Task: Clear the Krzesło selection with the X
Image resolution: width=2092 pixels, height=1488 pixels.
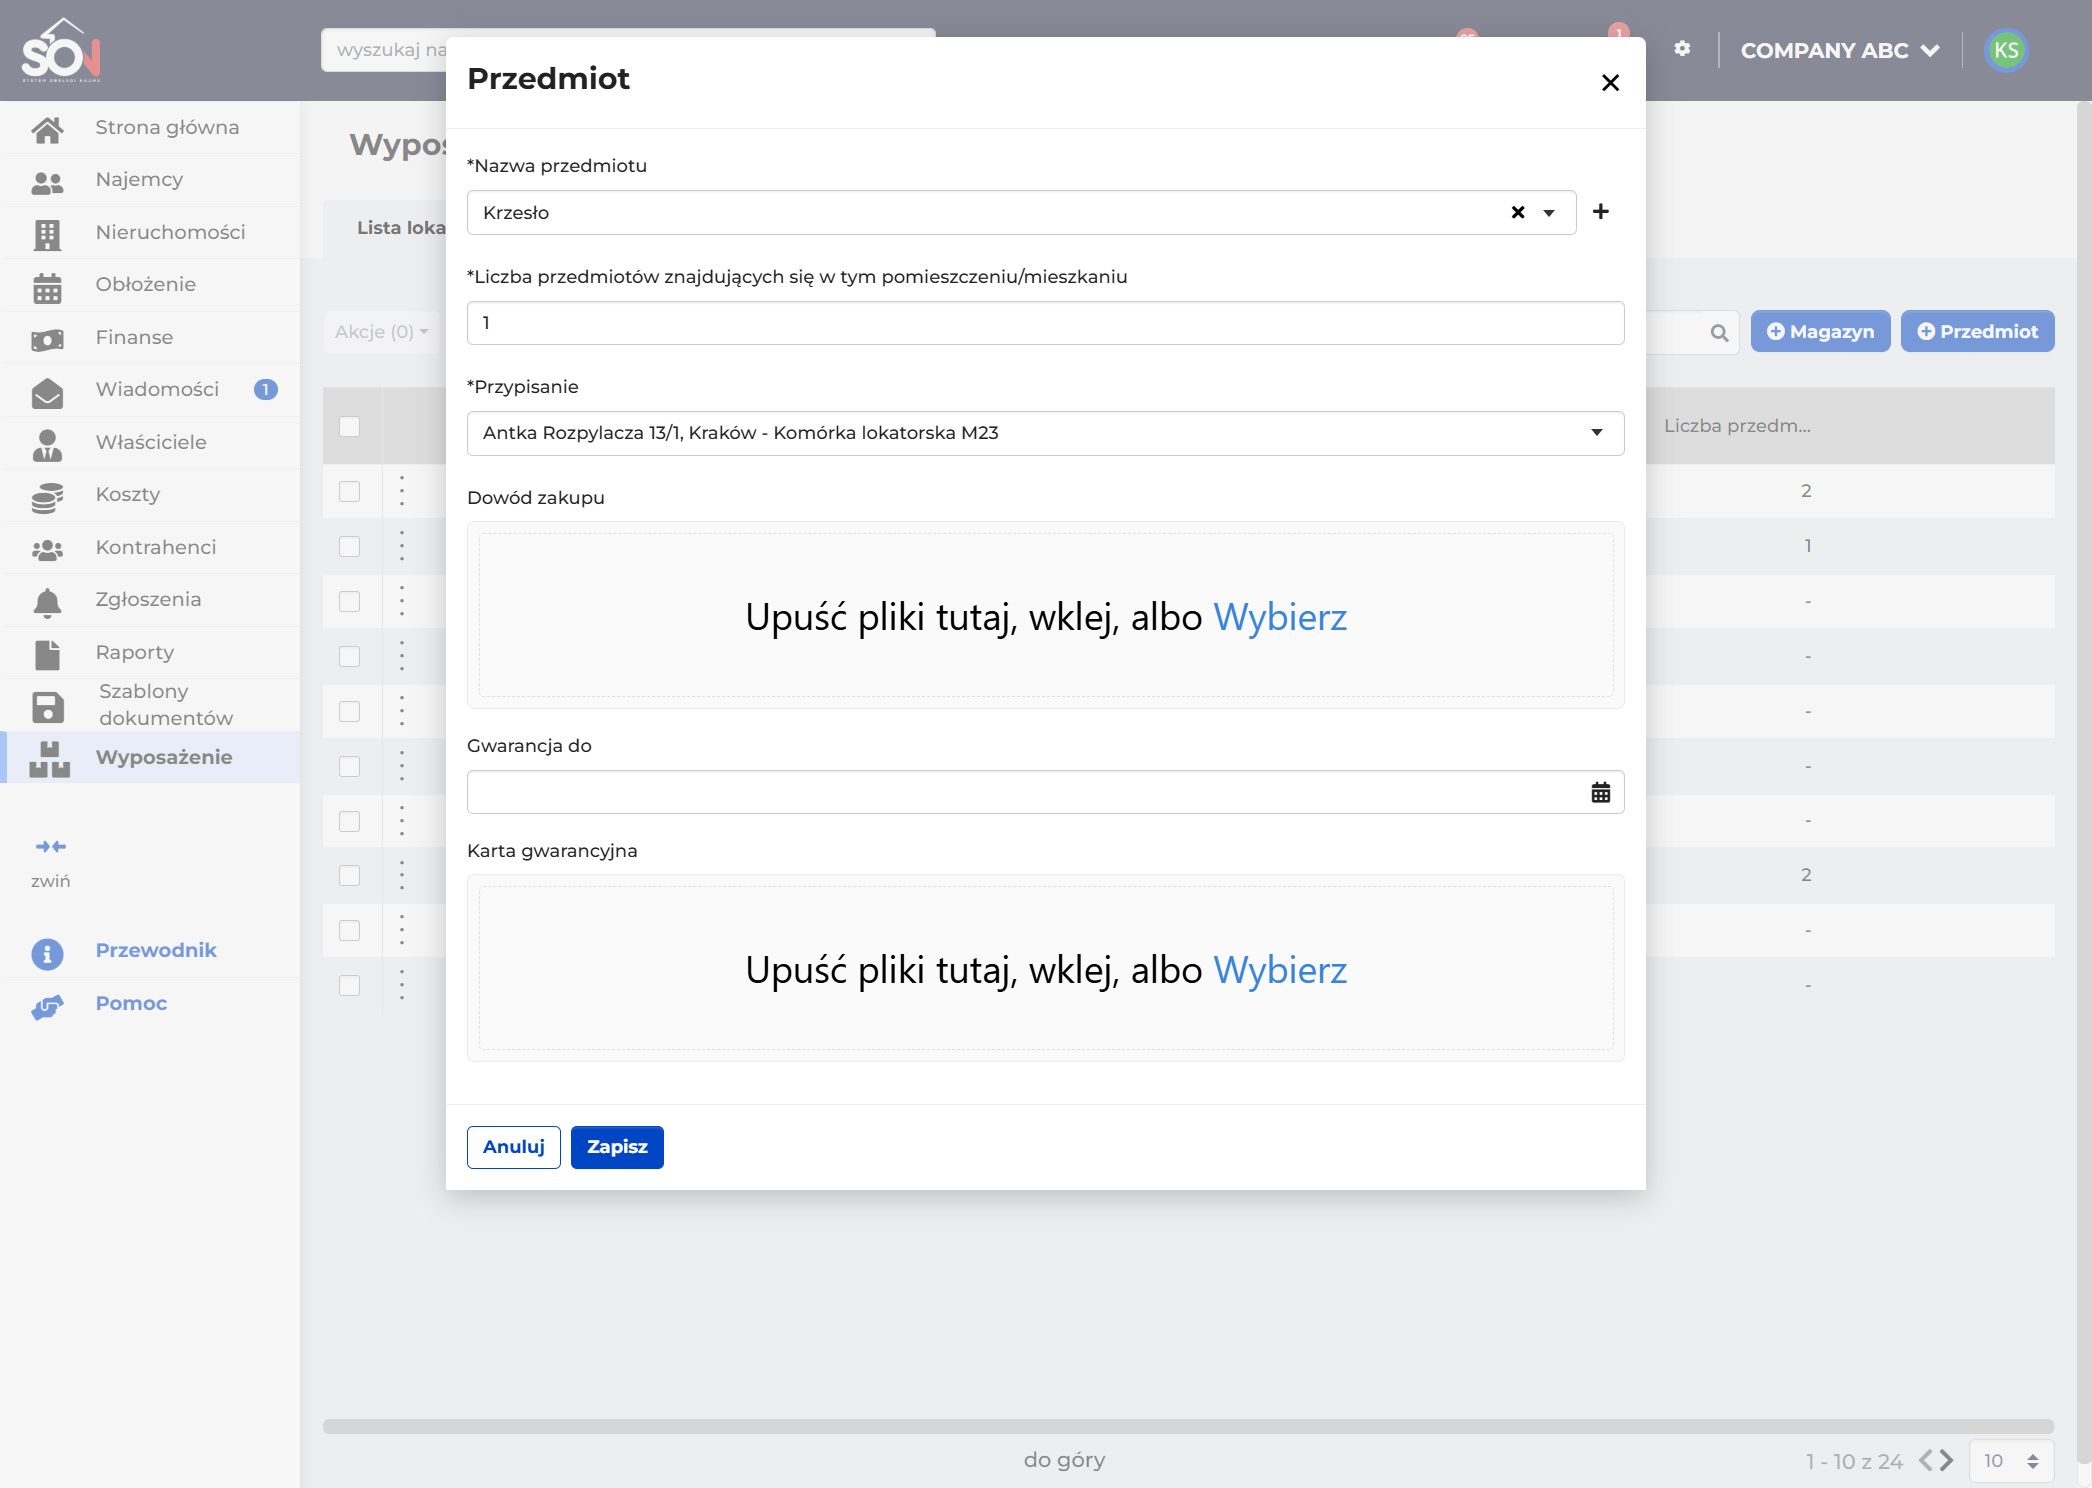Action: [x=1517, y=212]
